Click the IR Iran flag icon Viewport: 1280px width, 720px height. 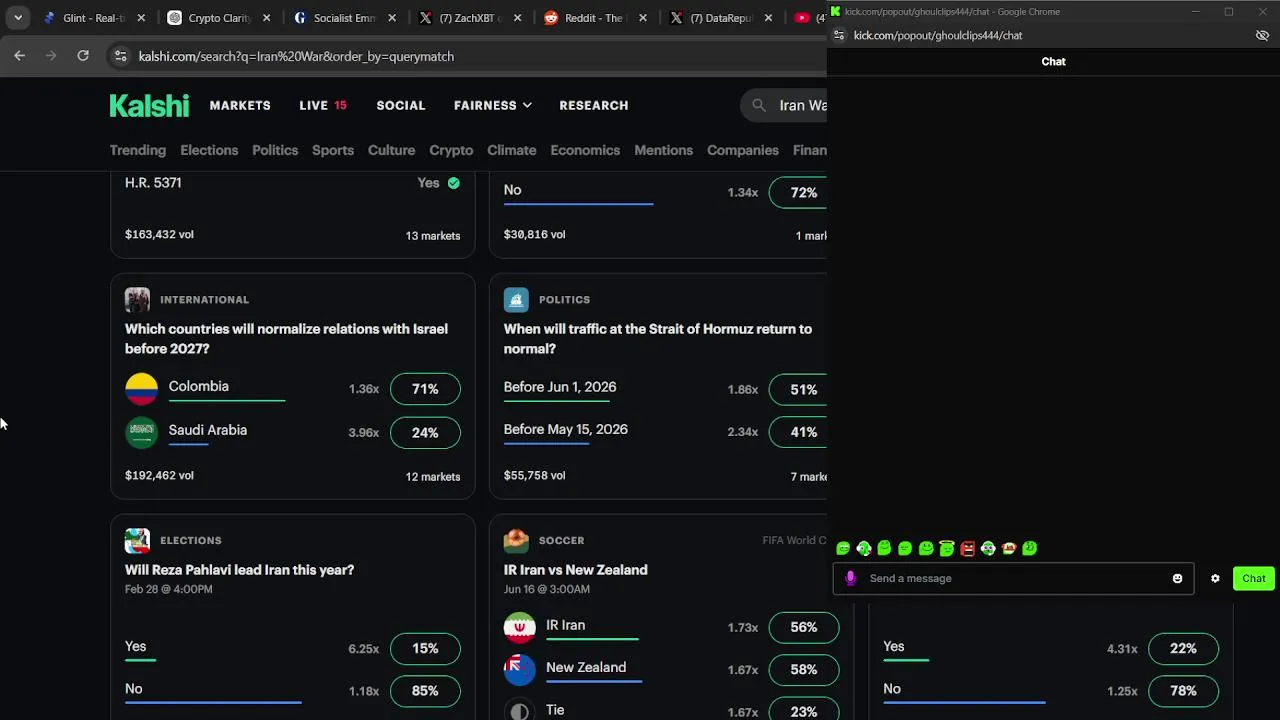pos(520,628)
